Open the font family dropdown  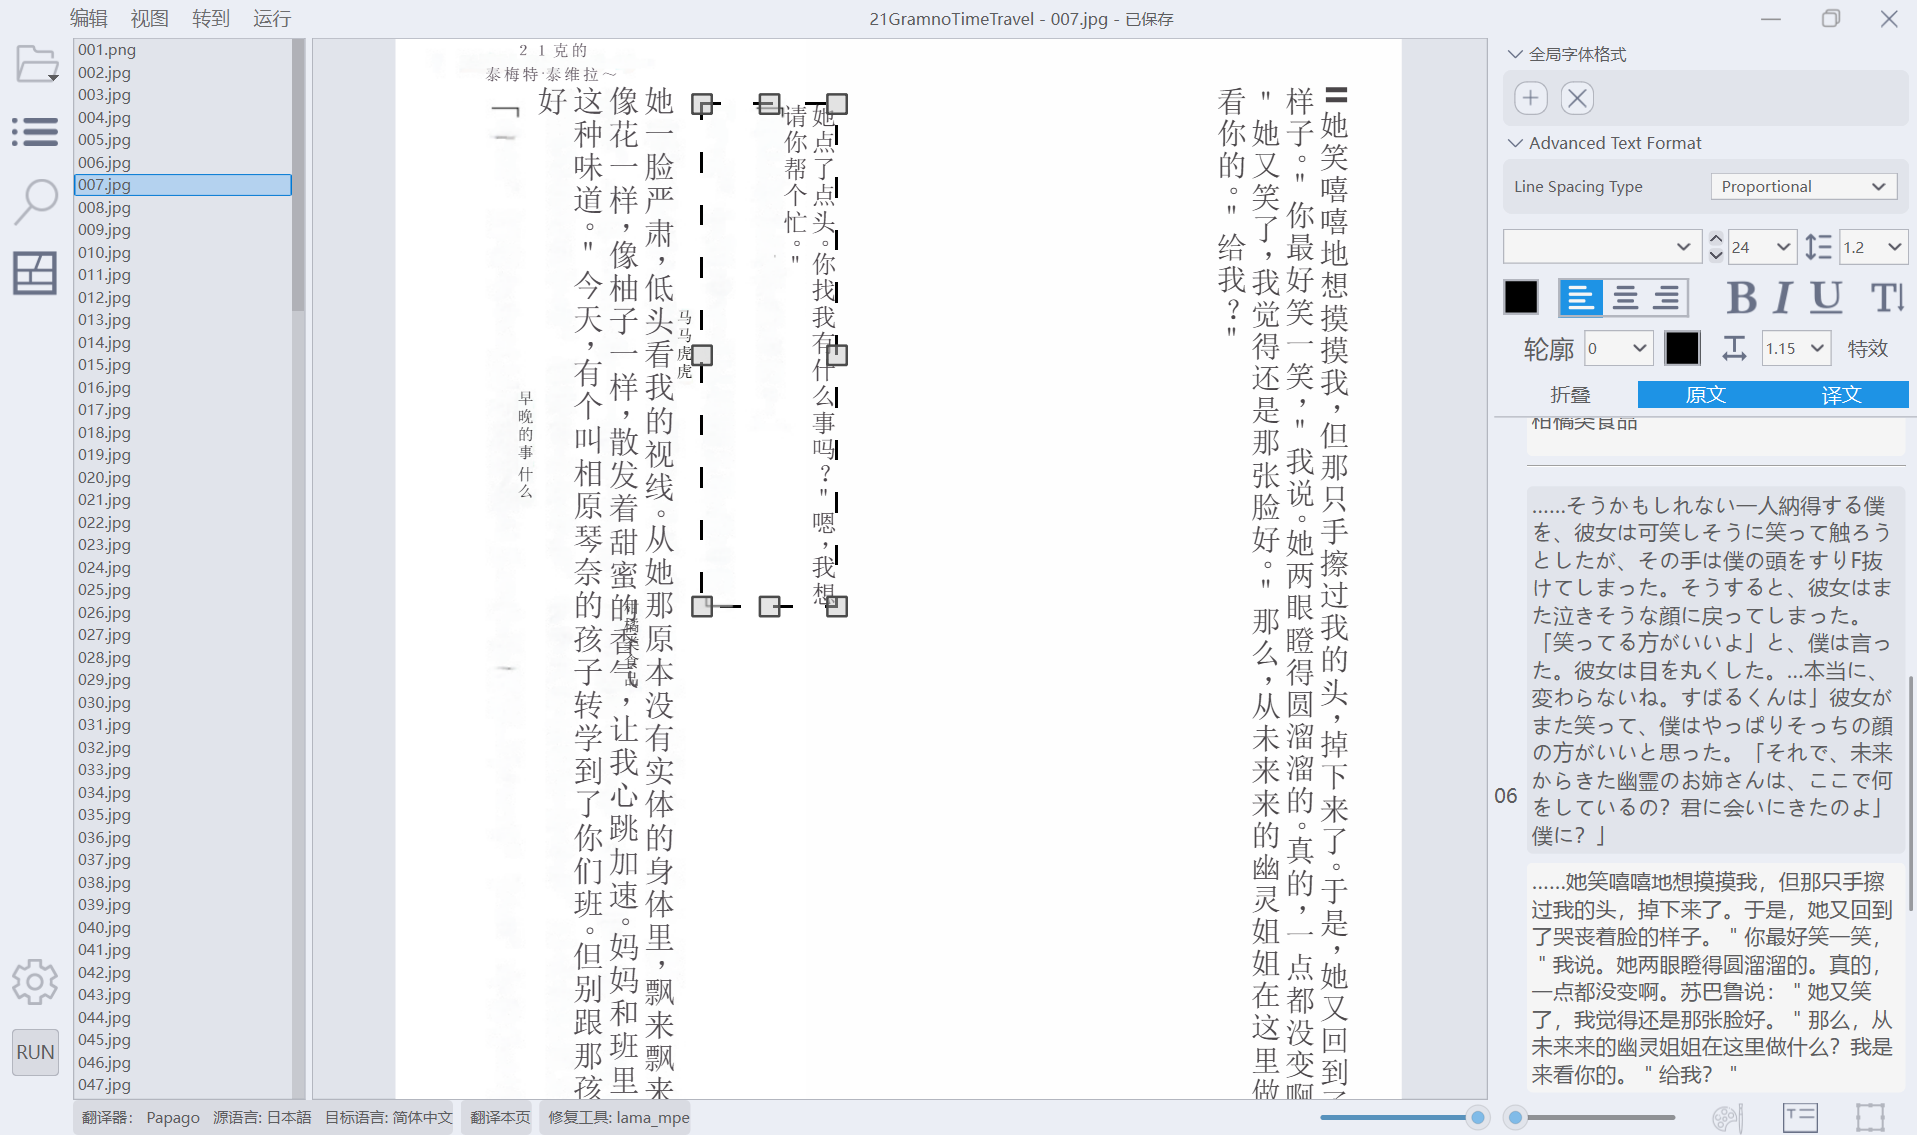(x=1601, y=247)
